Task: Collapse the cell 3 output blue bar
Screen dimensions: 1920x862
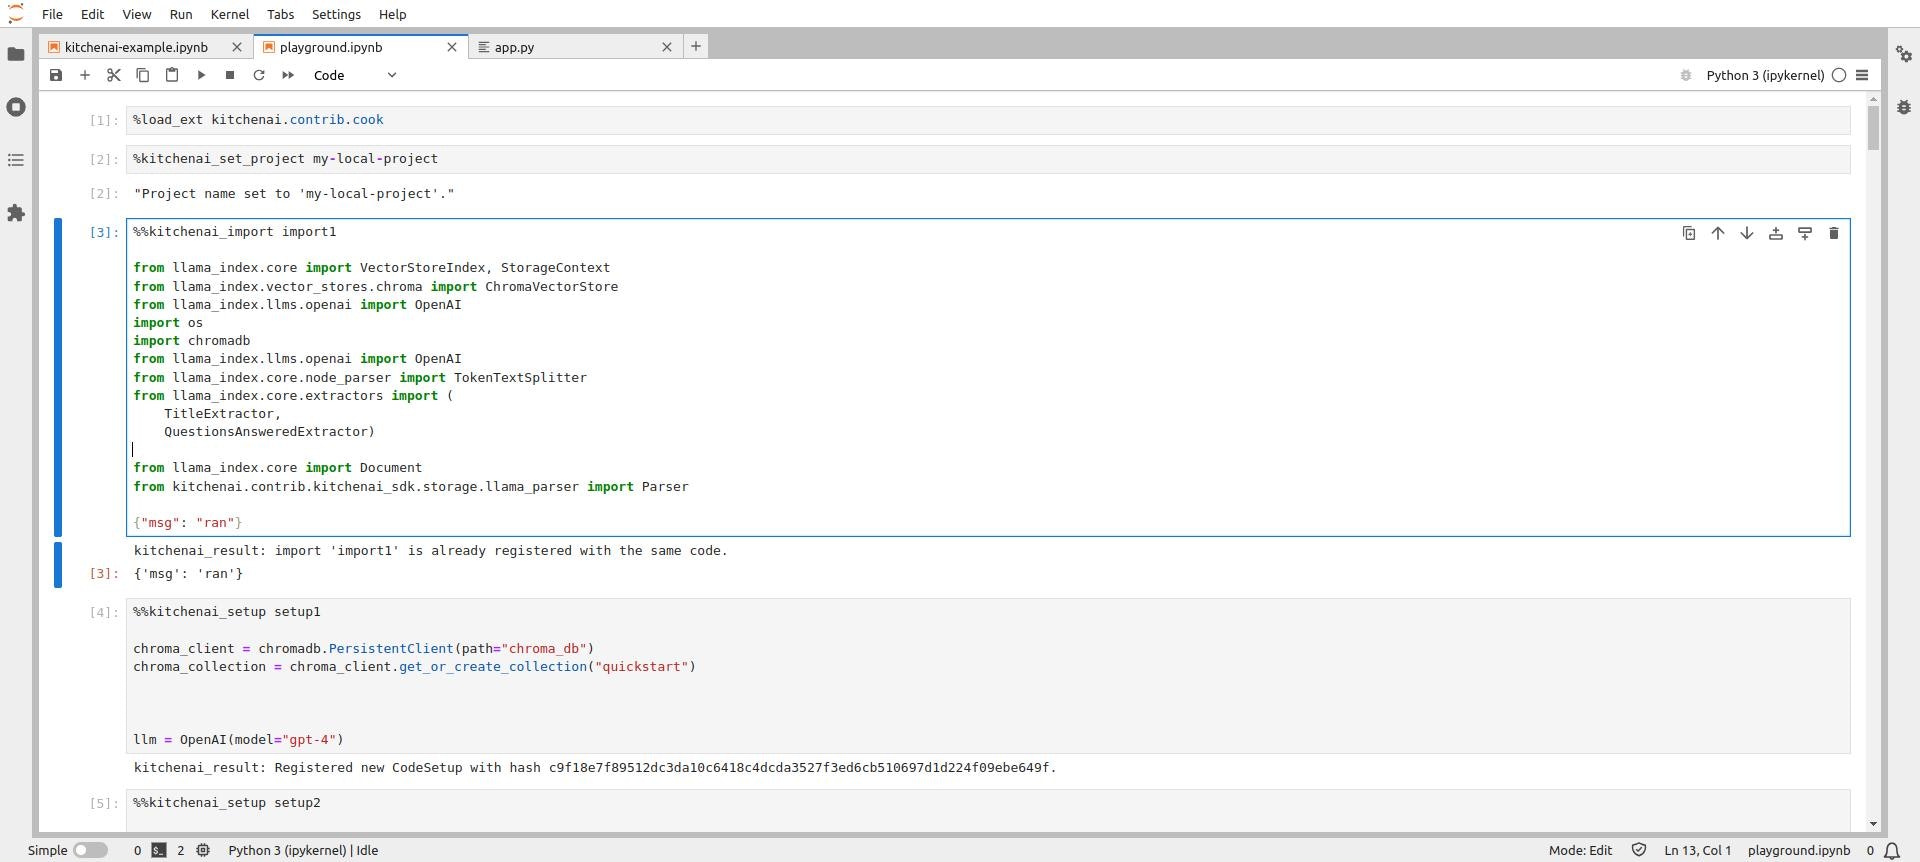Action: coord(58,564)
